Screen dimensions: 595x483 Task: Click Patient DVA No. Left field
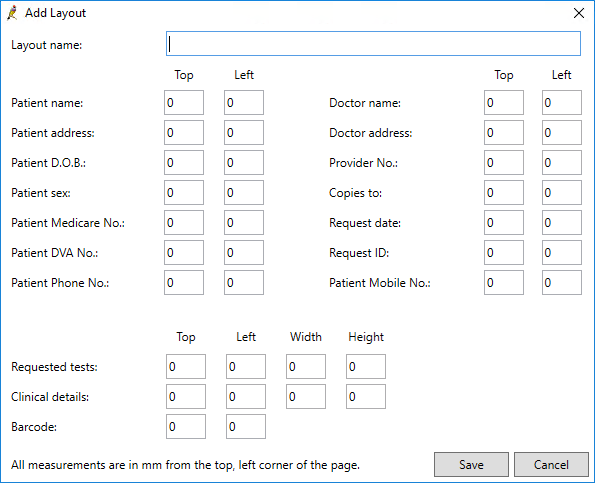(x=244, y=252)
